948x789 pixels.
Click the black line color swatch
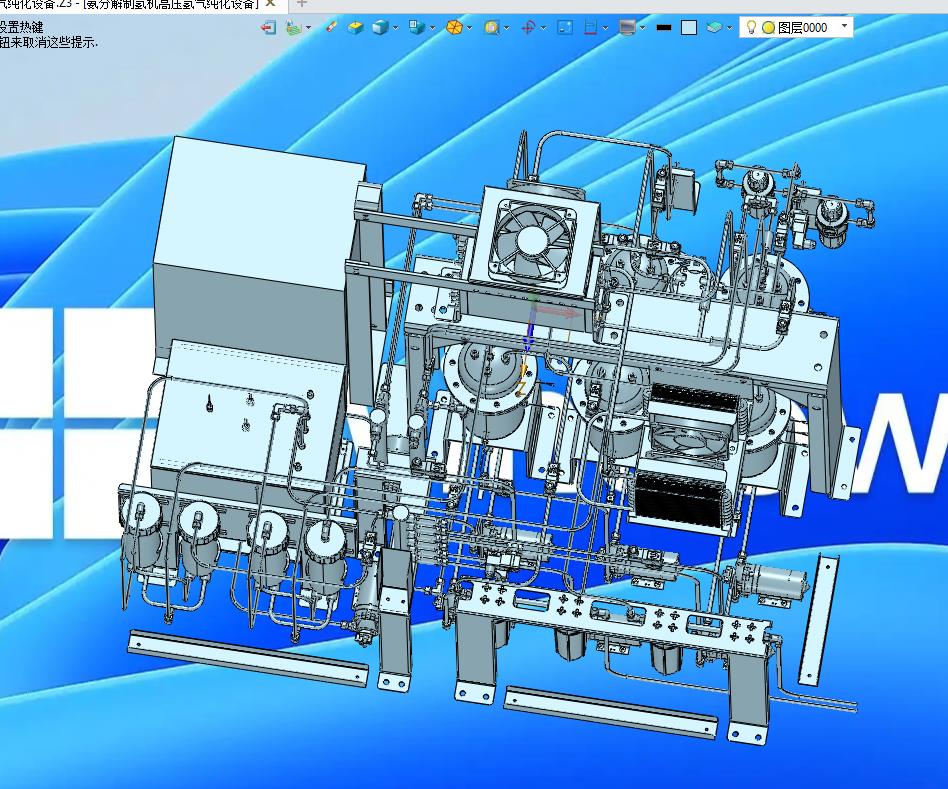coord(664,27)
